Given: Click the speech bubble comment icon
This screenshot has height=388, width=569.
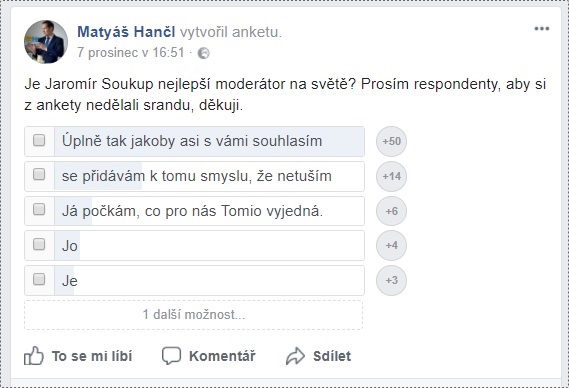Looking at the screenshot, I should coord(171,356).
